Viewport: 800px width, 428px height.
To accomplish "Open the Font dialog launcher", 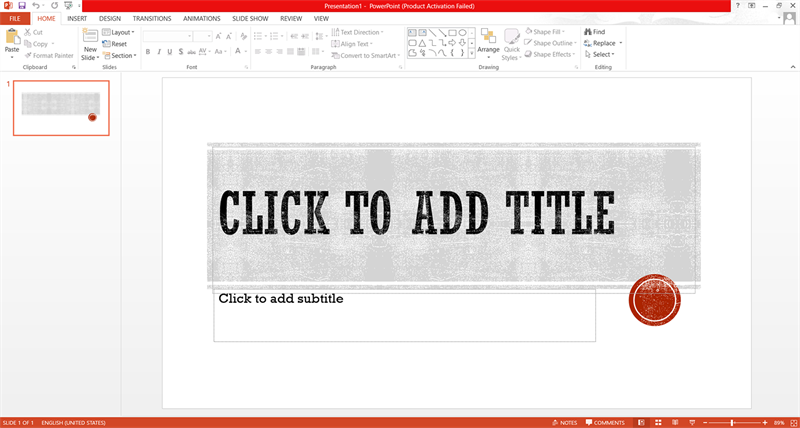I will coord(246,67).
